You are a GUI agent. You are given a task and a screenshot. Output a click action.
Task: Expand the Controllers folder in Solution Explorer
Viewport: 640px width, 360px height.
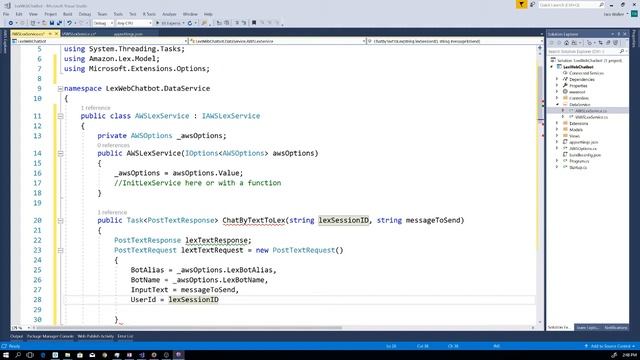click(x=558, y=98)
